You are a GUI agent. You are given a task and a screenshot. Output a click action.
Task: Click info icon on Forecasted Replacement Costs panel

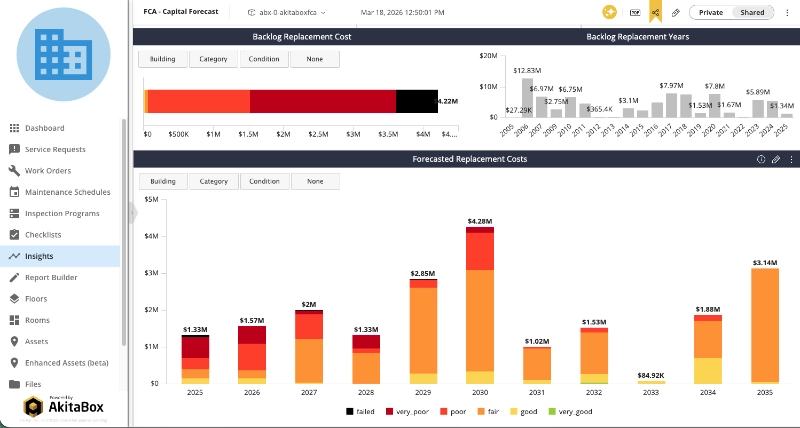pos(761,159)
